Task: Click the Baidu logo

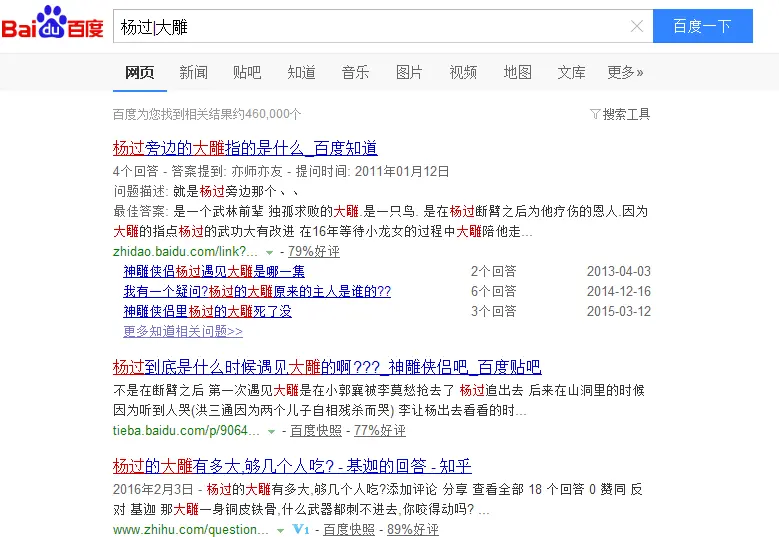Action: point(52,22)
